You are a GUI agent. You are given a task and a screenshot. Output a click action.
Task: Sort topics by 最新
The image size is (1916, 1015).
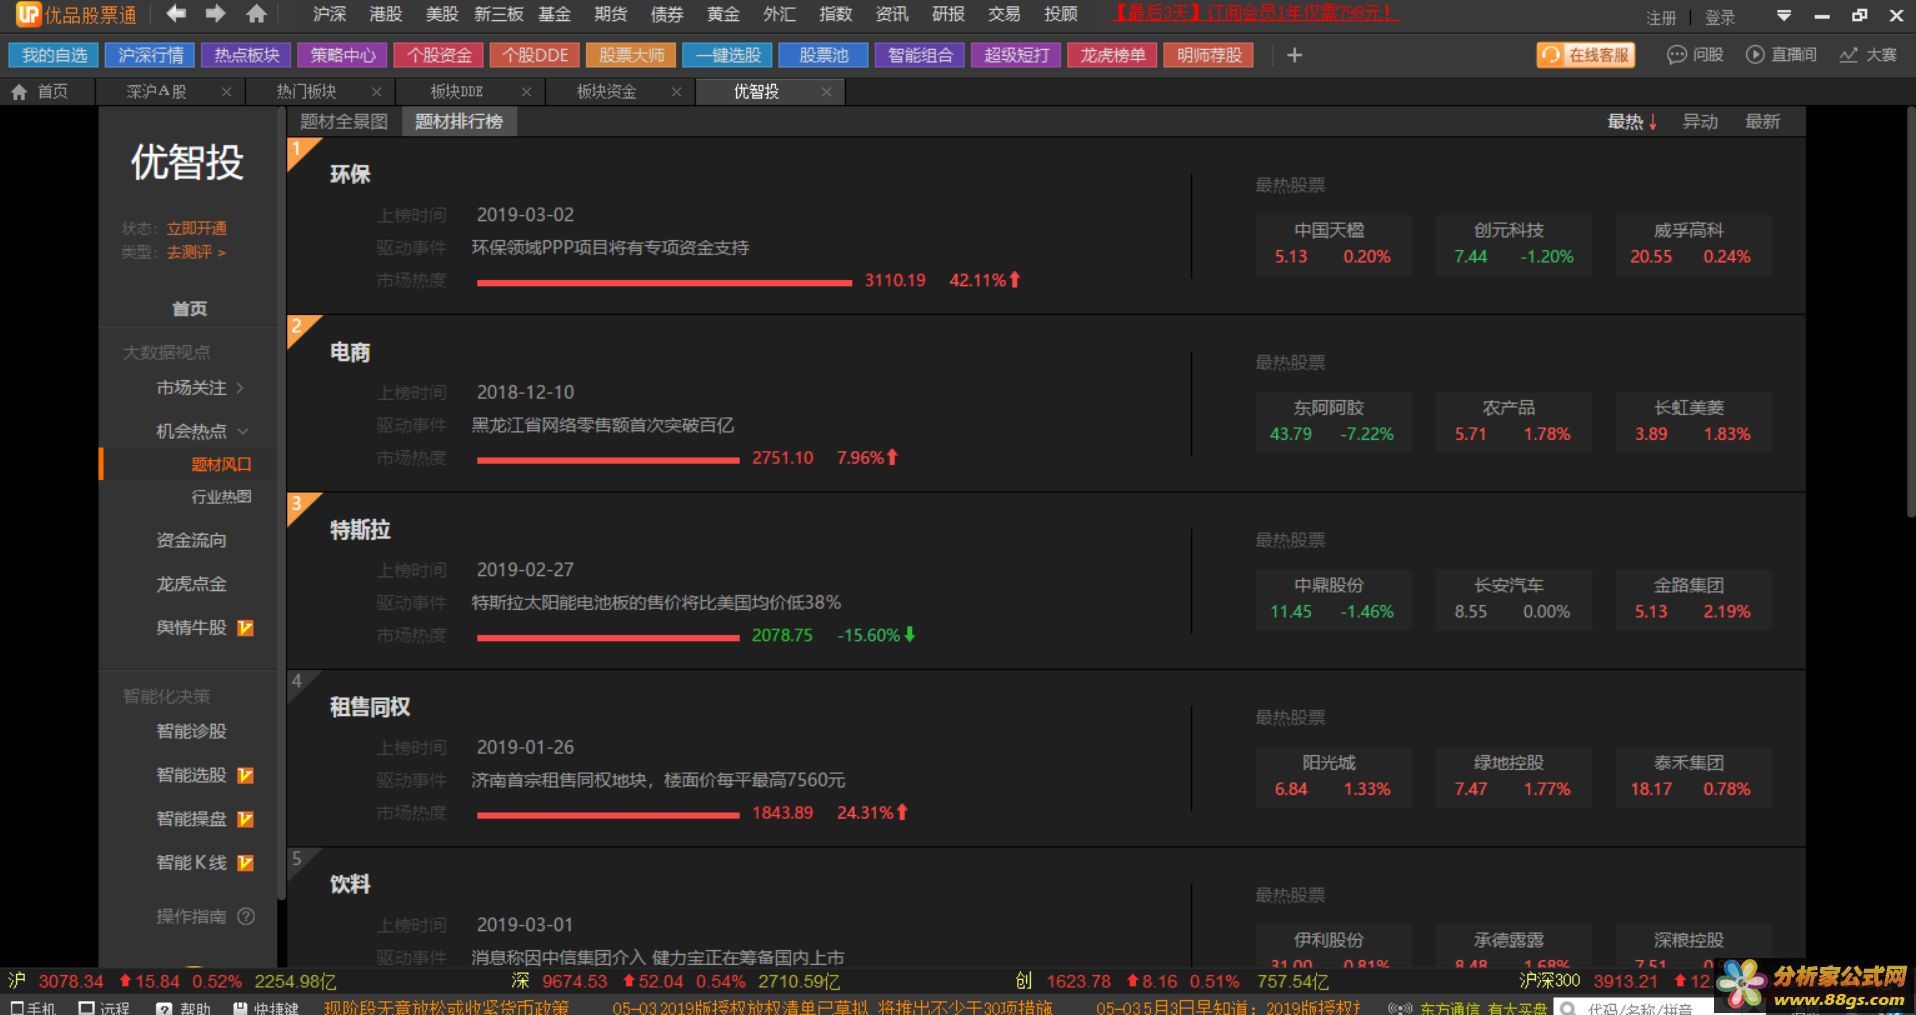point(1762,121)
